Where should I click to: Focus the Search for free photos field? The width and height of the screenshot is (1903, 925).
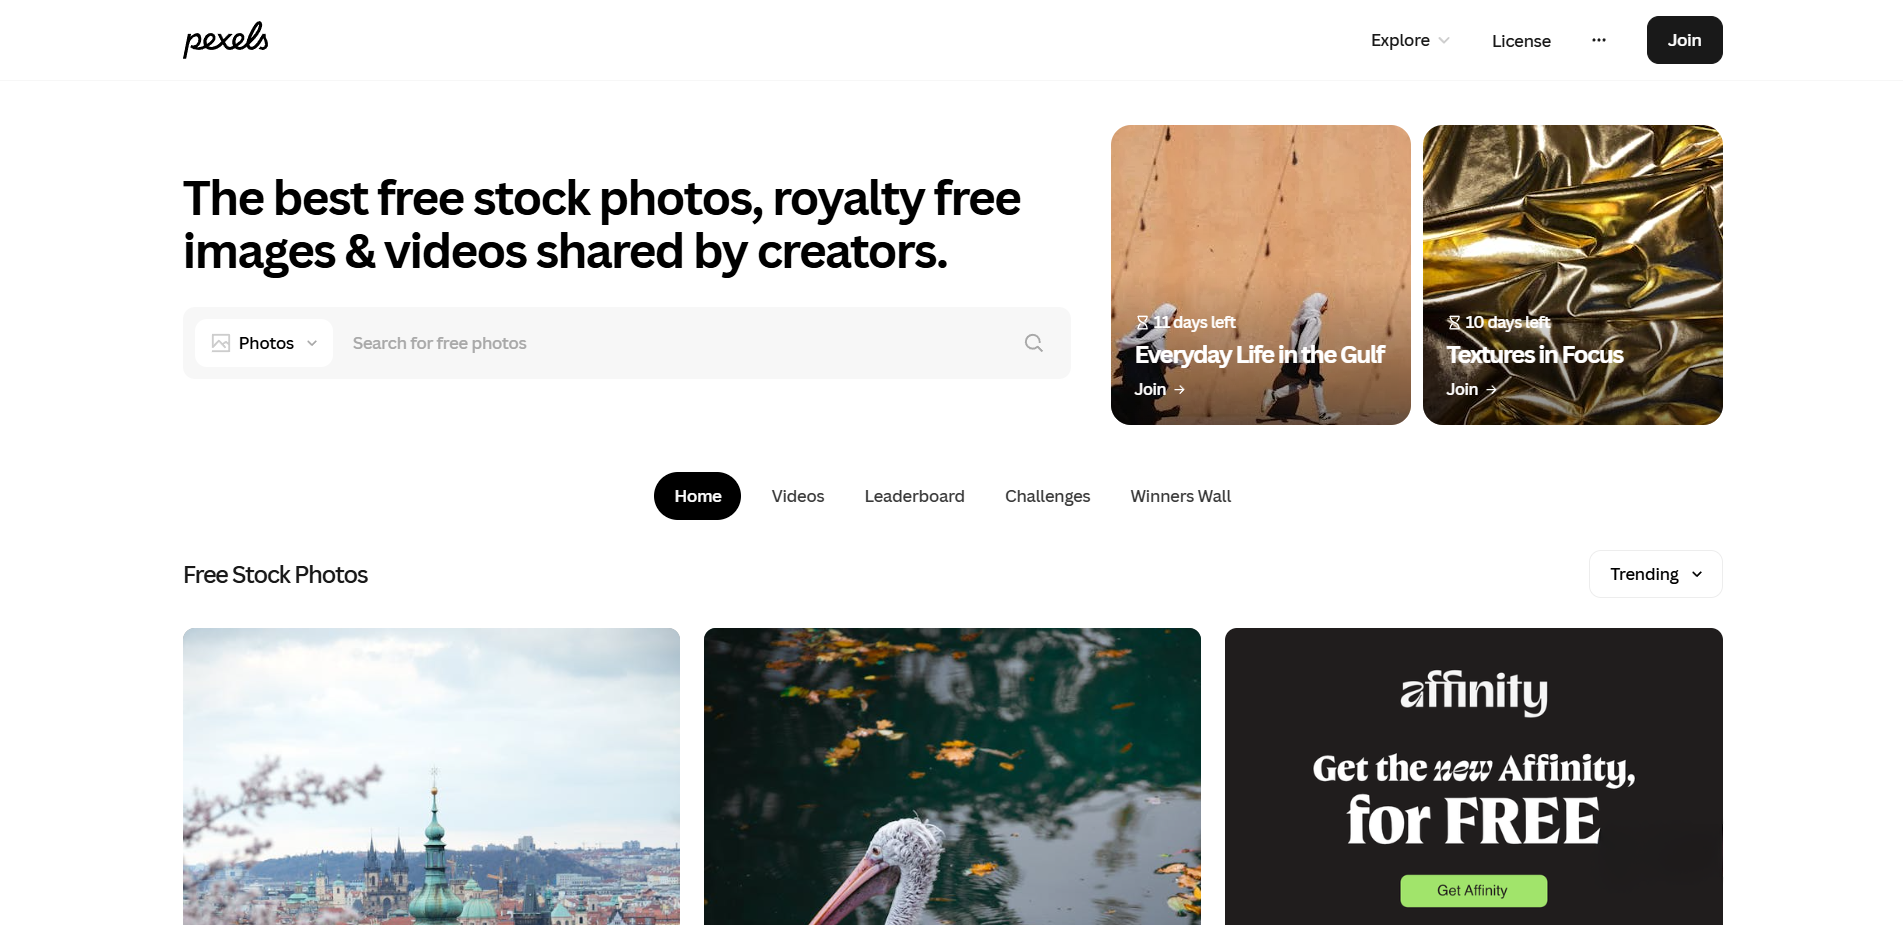(676, 343)
